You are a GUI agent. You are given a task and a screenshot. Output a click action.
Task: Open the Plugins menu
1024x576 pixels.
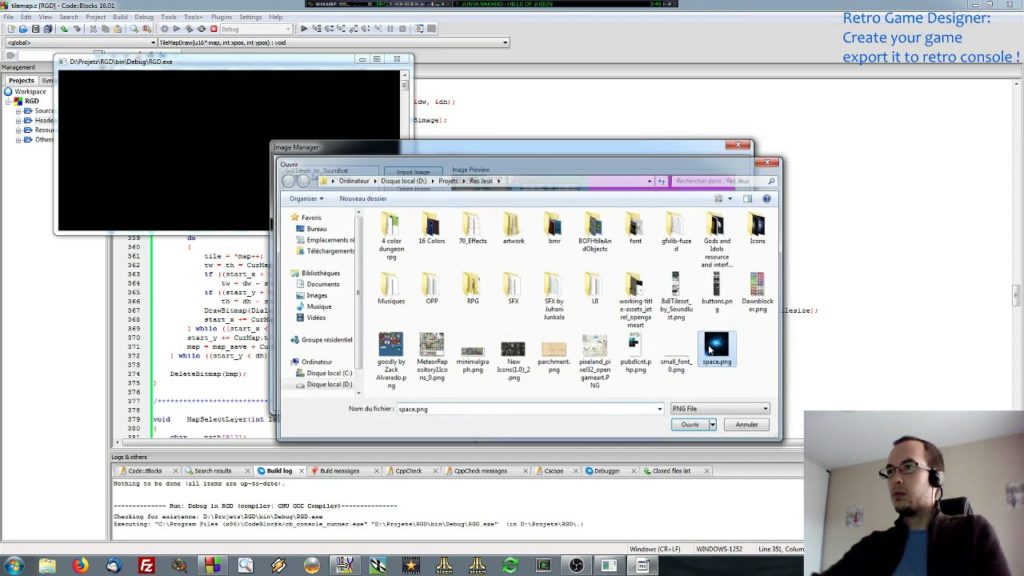coord(221,17)
